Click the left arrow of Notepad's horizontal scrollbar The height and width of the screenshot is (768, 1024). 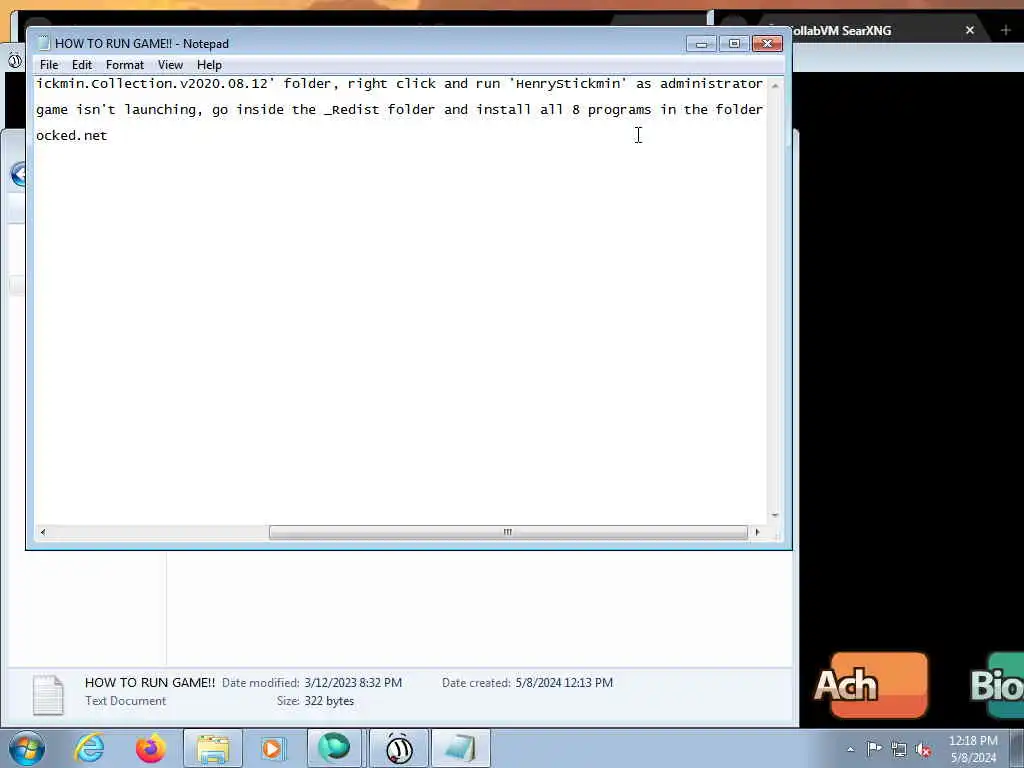[43, 532]
